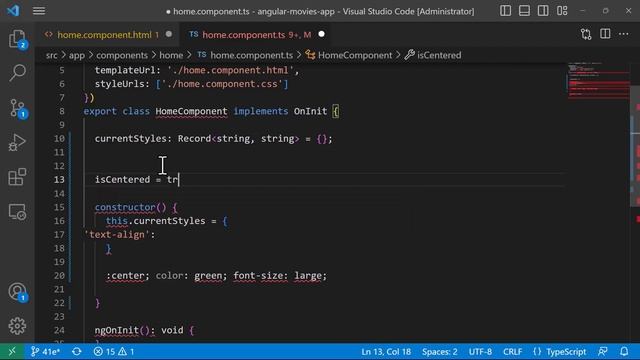640x360 pixels.
Task: Toggle the secondary side bar layout
Action: [x=543, y=11]
